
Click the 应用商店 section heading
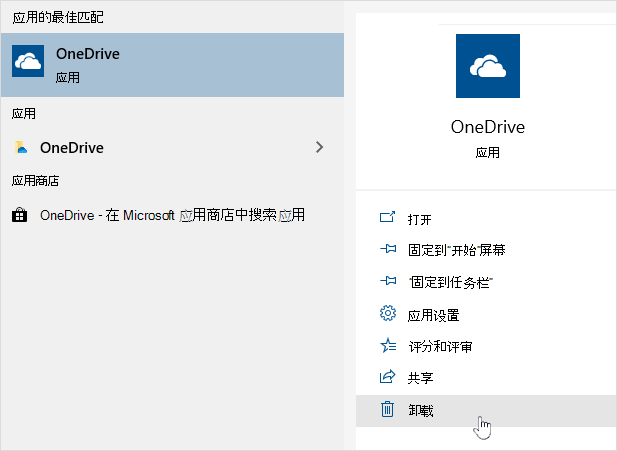click(35, 181)
